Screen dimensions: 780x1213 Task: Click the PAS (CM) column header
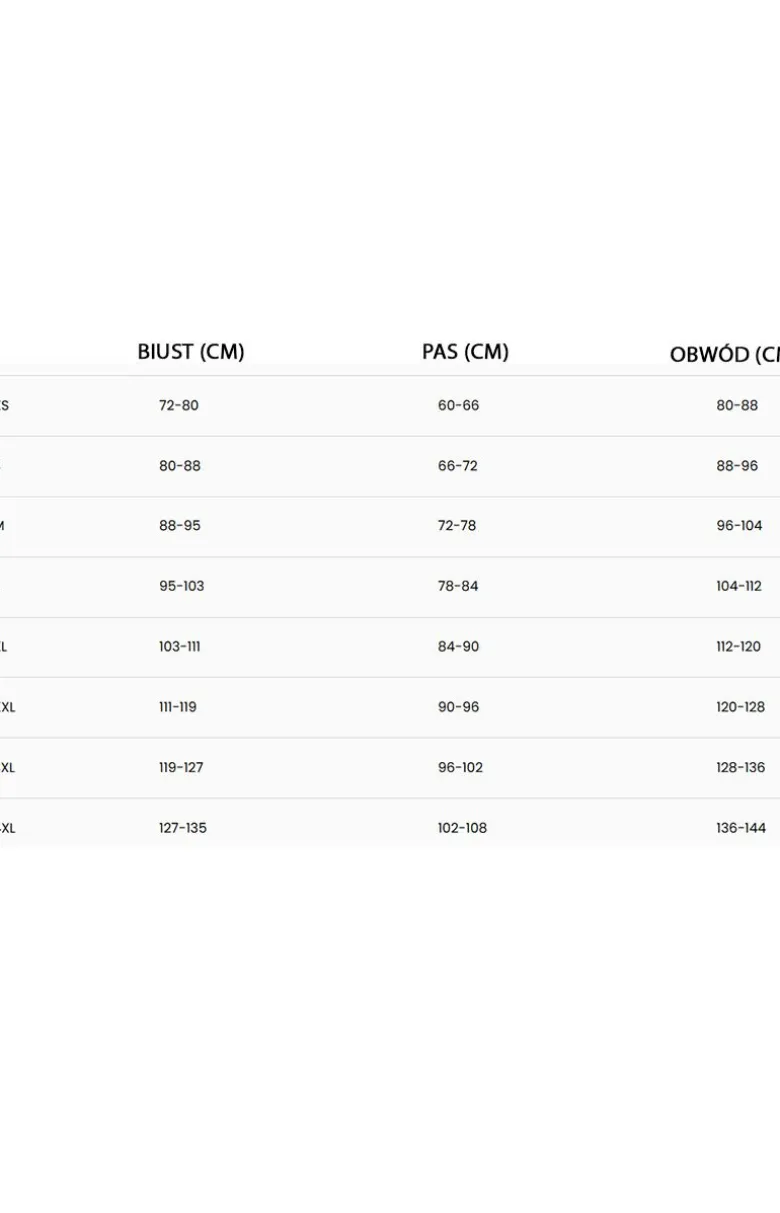[465, 352]
